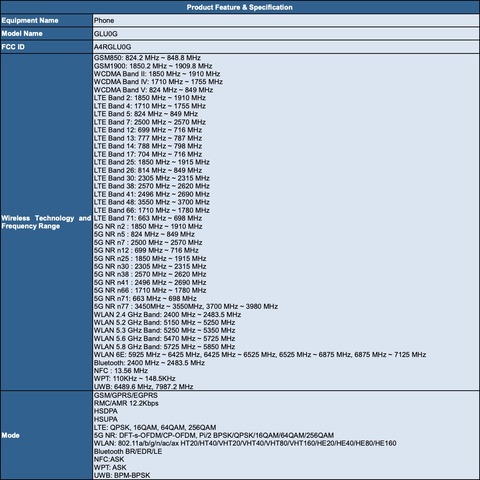Select the 5G NR n77 frequency line
Screen dimensions: 480x480
click(186, 306)
